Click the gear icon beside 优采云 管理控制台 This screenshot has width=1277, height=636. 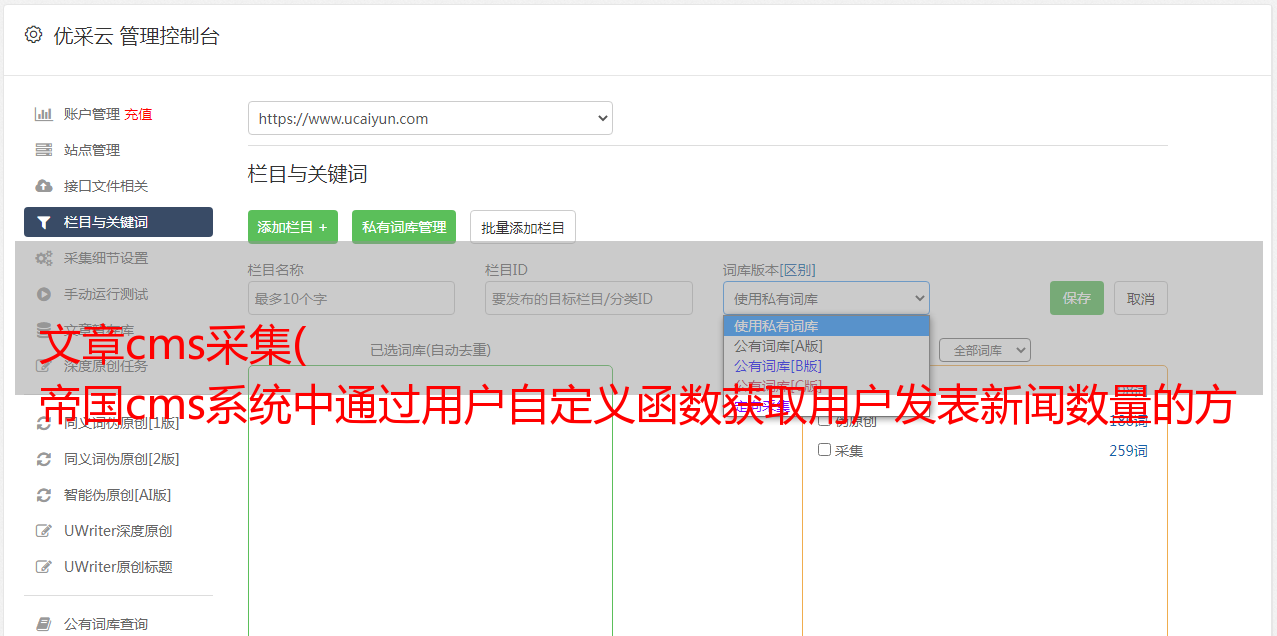tap(33, 35)
